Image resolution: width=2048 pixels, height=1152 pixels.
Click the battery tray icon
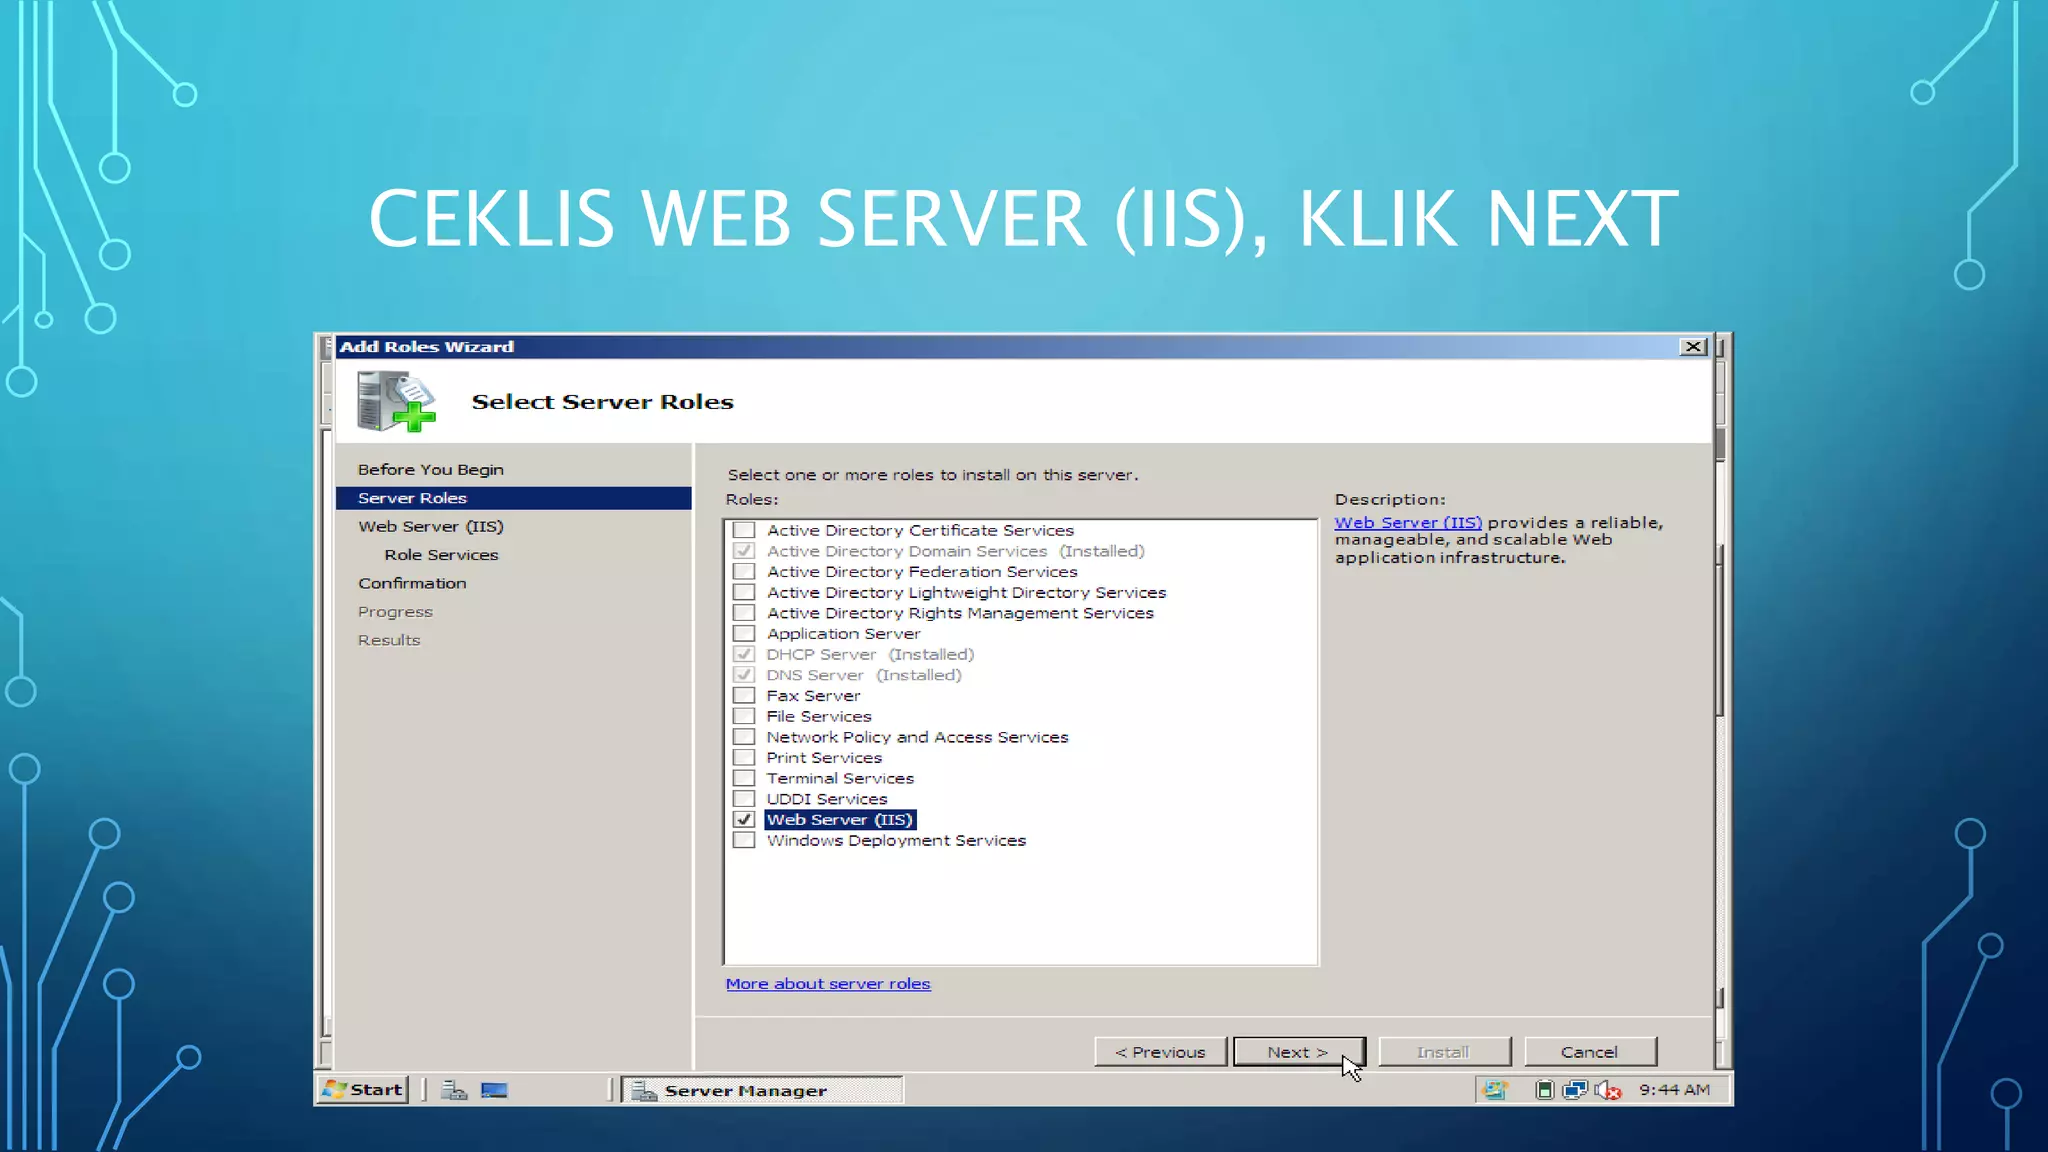[1544, 1090]
